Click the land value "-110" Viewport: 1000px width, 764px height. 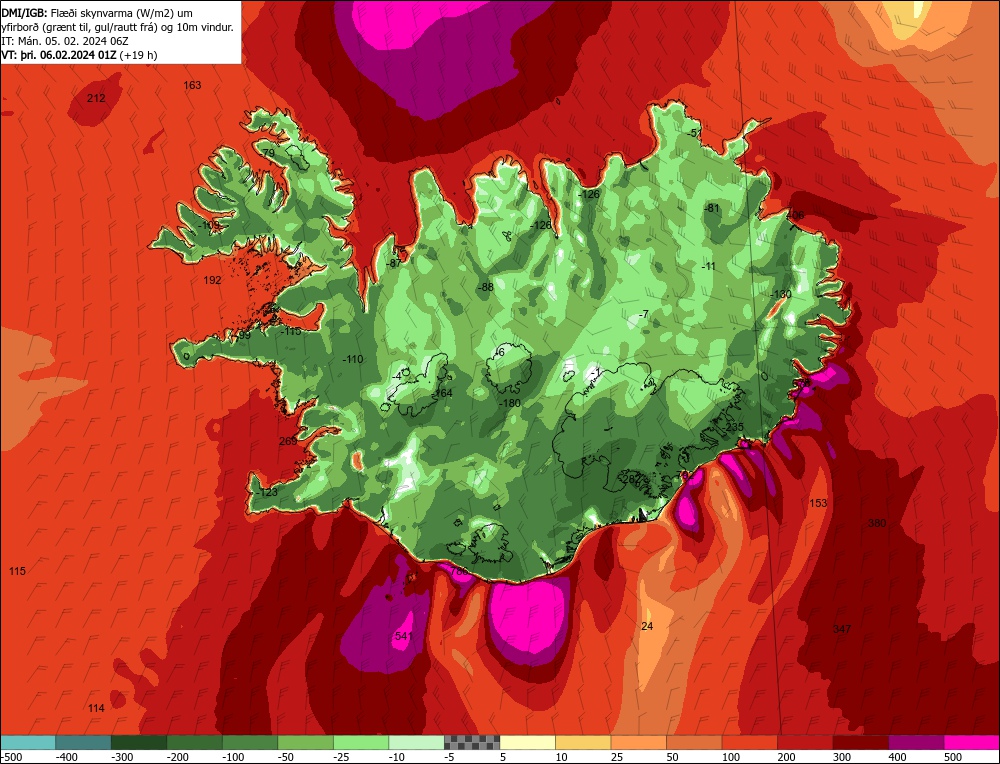click(353, 359)
